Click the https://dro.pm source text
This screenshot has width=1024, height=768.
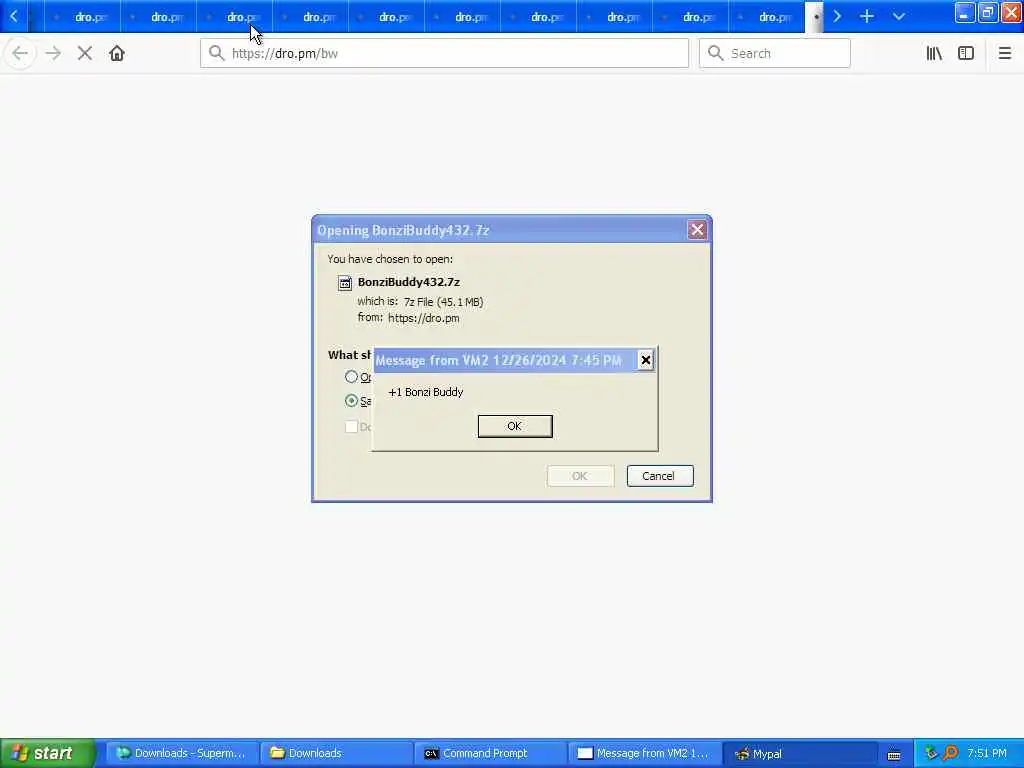click(x=424, y=318)
